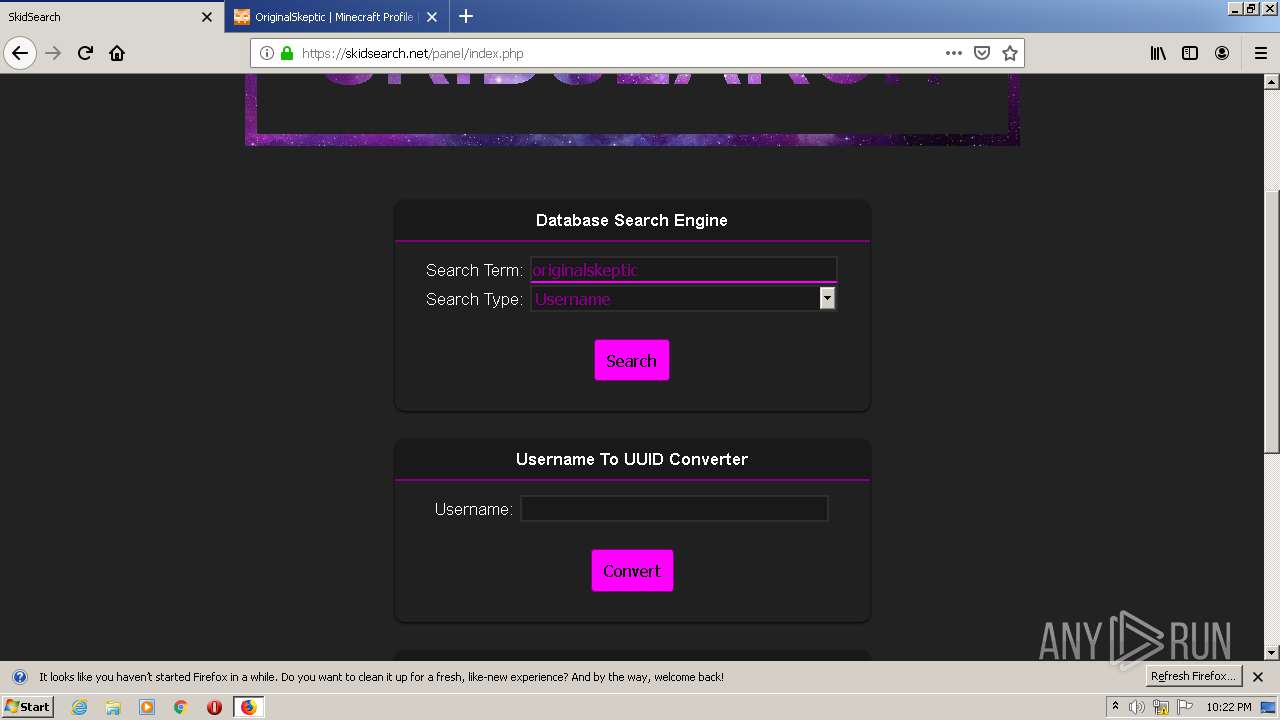Screen dimensions: 1280x720
Task: Click the green padlock connection icon
Action: [287, 53]
